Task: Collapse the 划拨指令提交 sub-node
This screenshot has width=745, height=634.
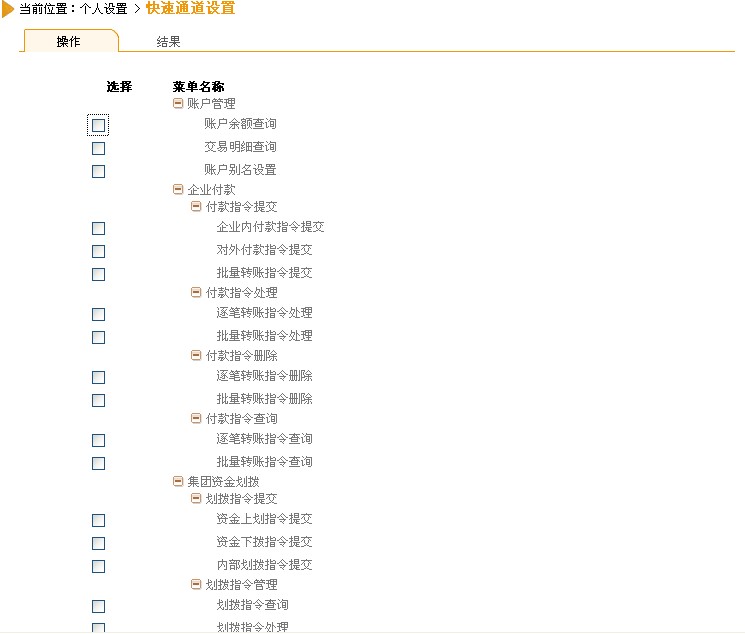Action: 196,498
